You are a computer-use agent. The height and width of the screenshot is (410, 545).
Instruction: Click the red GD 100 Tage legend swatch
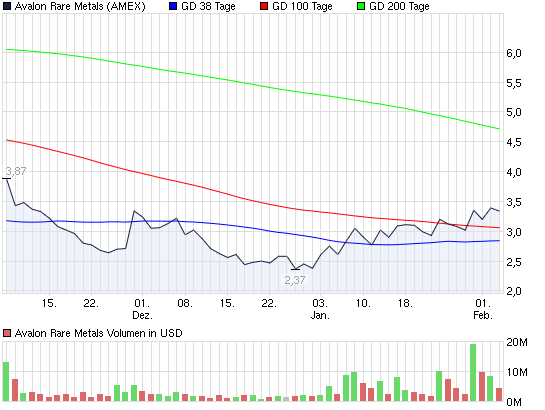click(264, 6)
